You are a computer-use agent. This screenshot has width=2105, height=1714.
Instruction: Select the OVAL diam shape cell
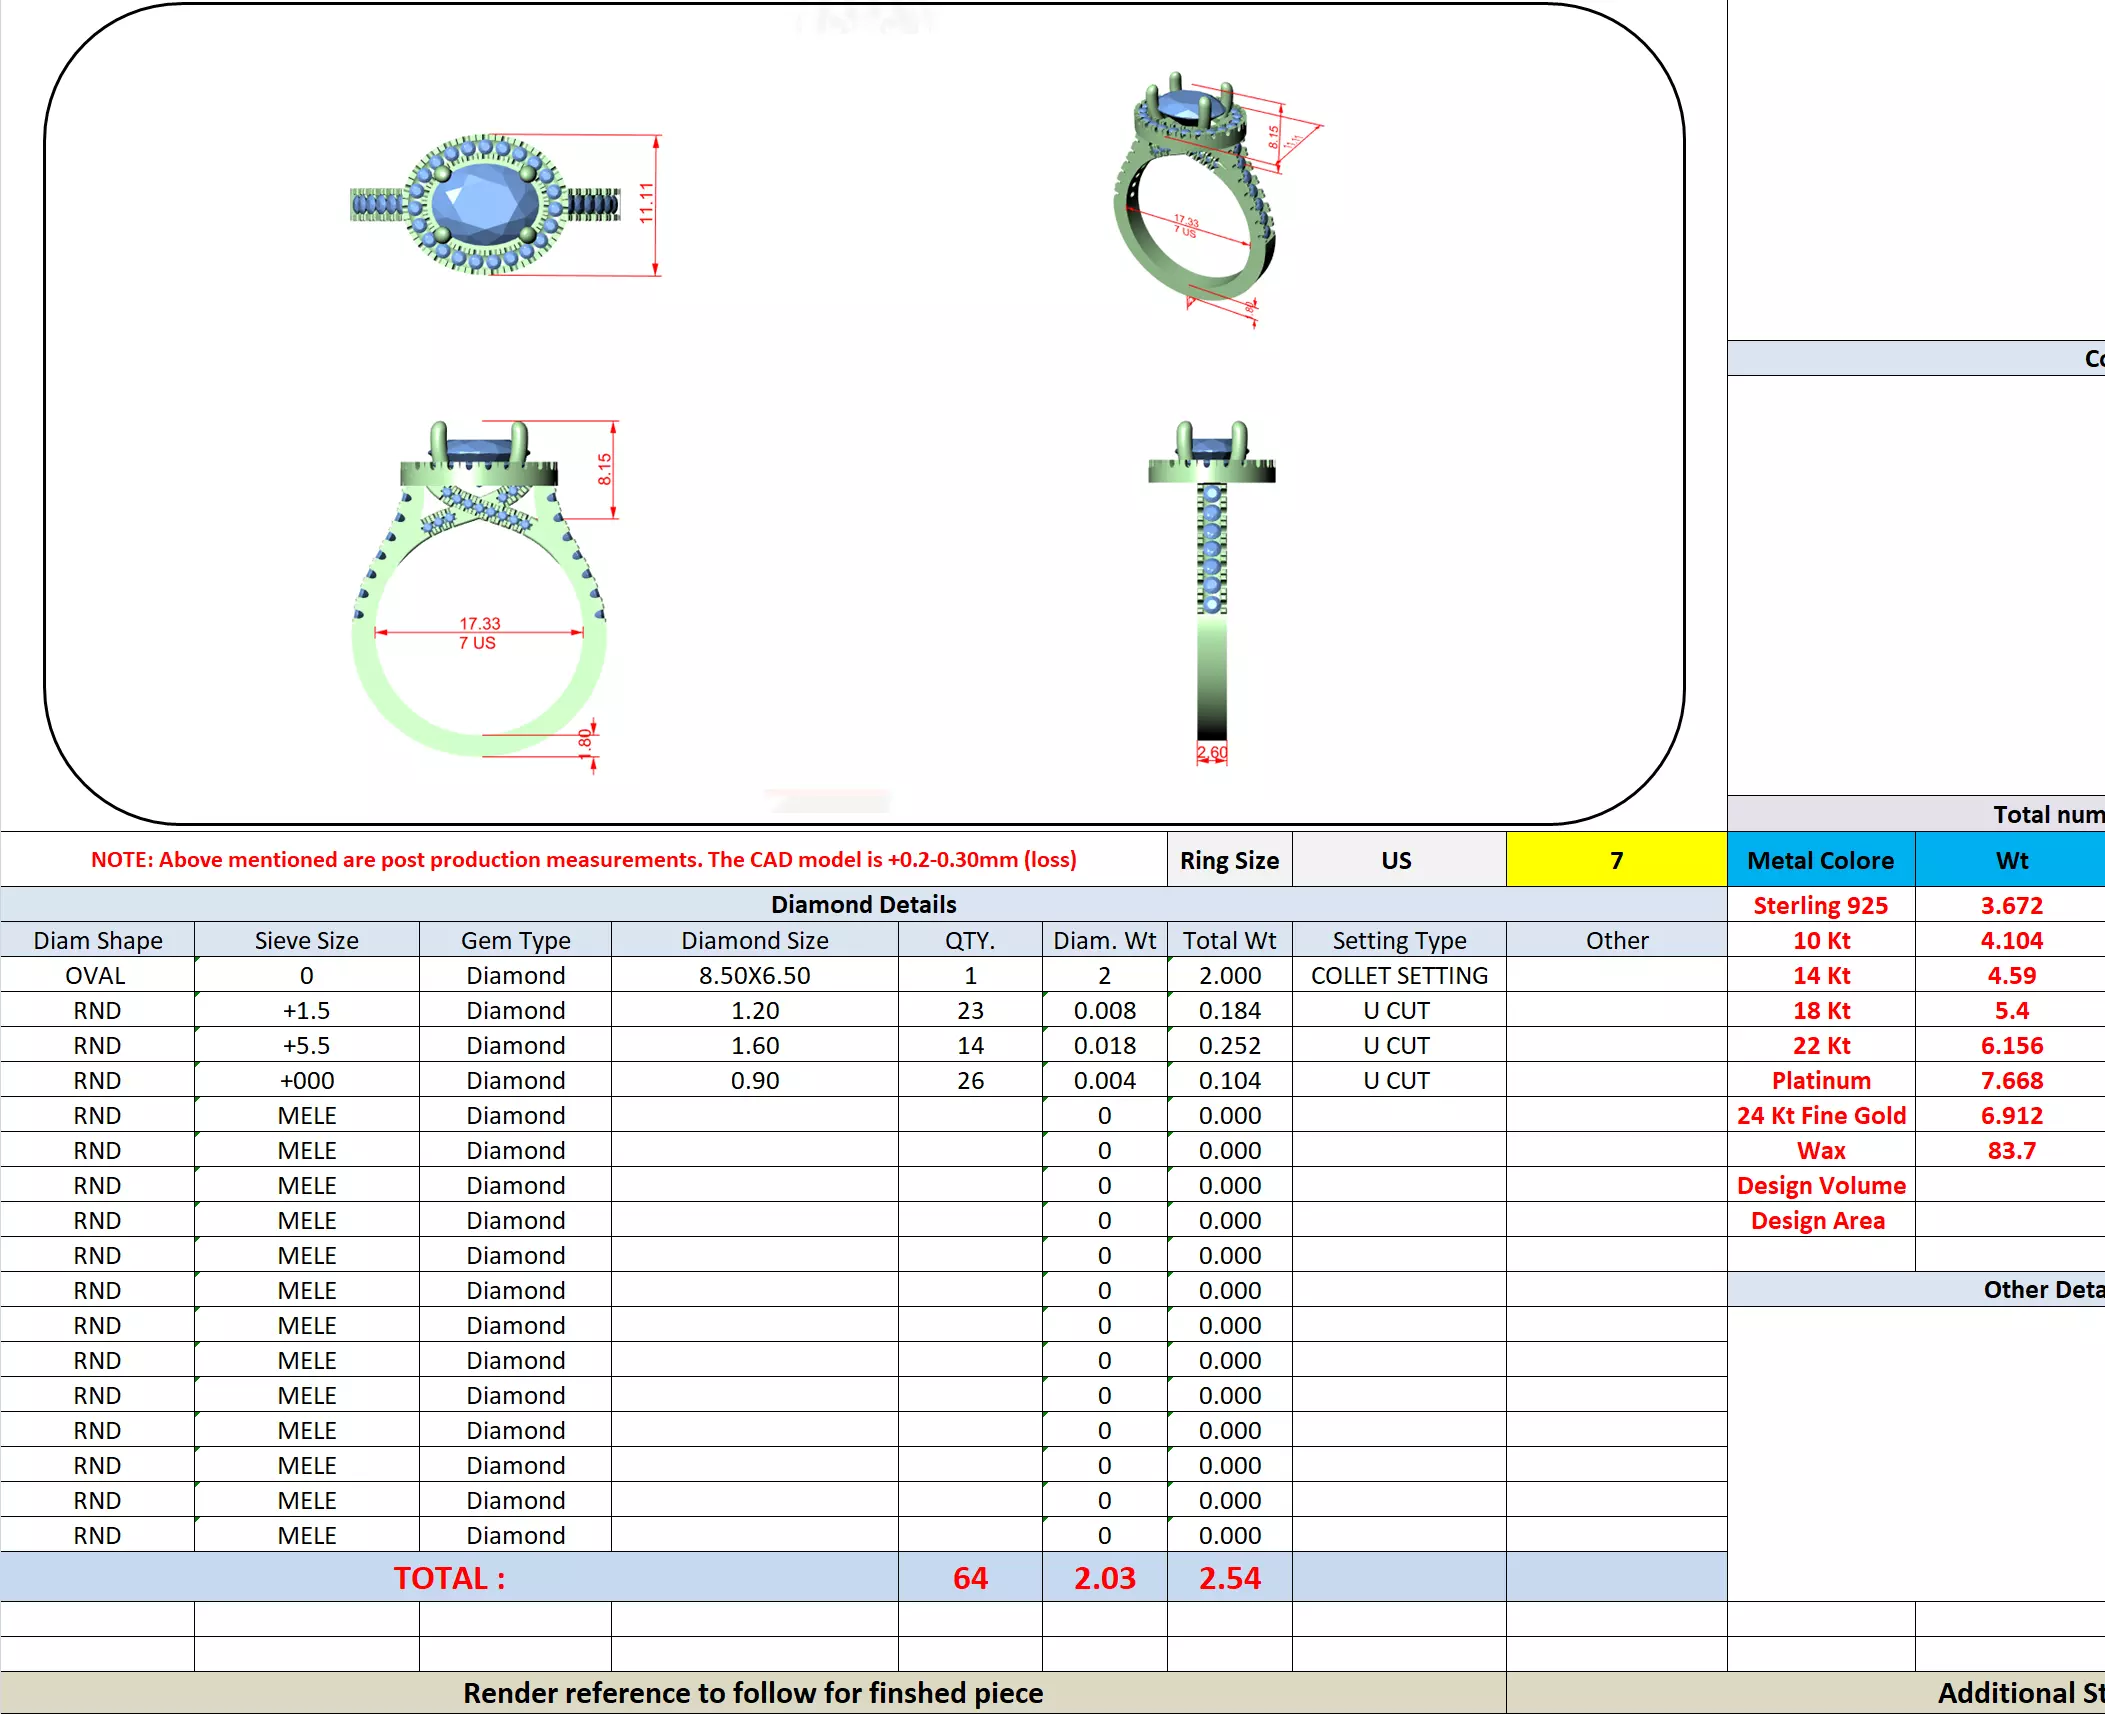pyautogui.click(x=96, y=975)
